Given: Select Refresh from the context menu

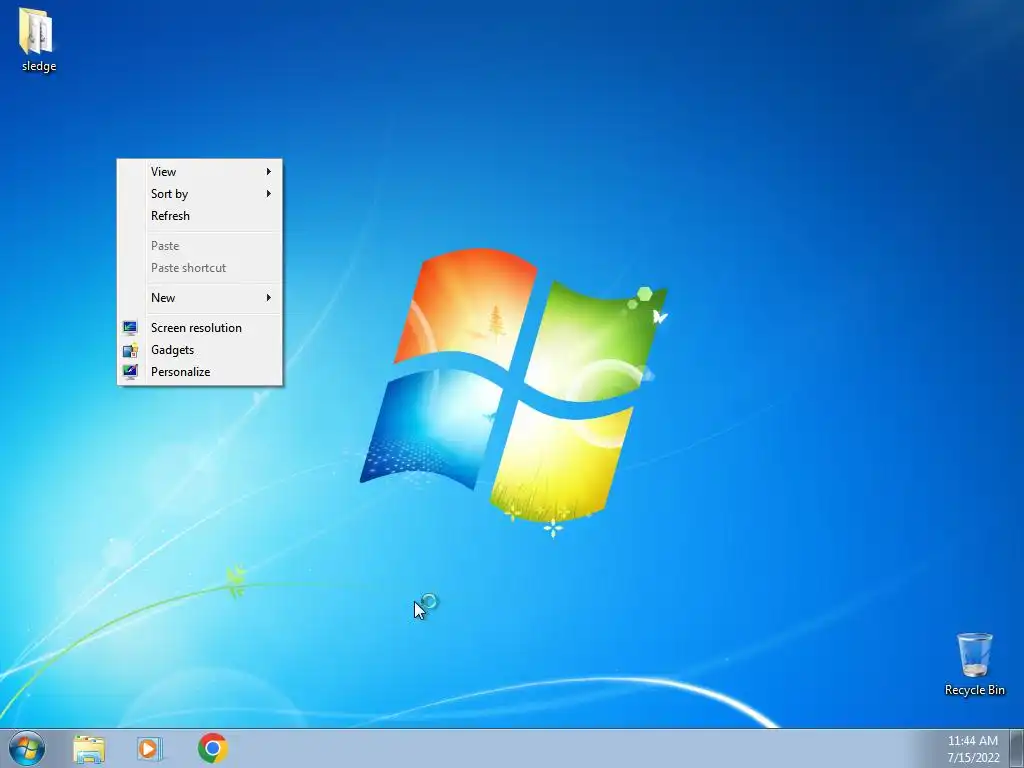Looking at the screenshot, I should pyautogui.click(x=200, y=216).
